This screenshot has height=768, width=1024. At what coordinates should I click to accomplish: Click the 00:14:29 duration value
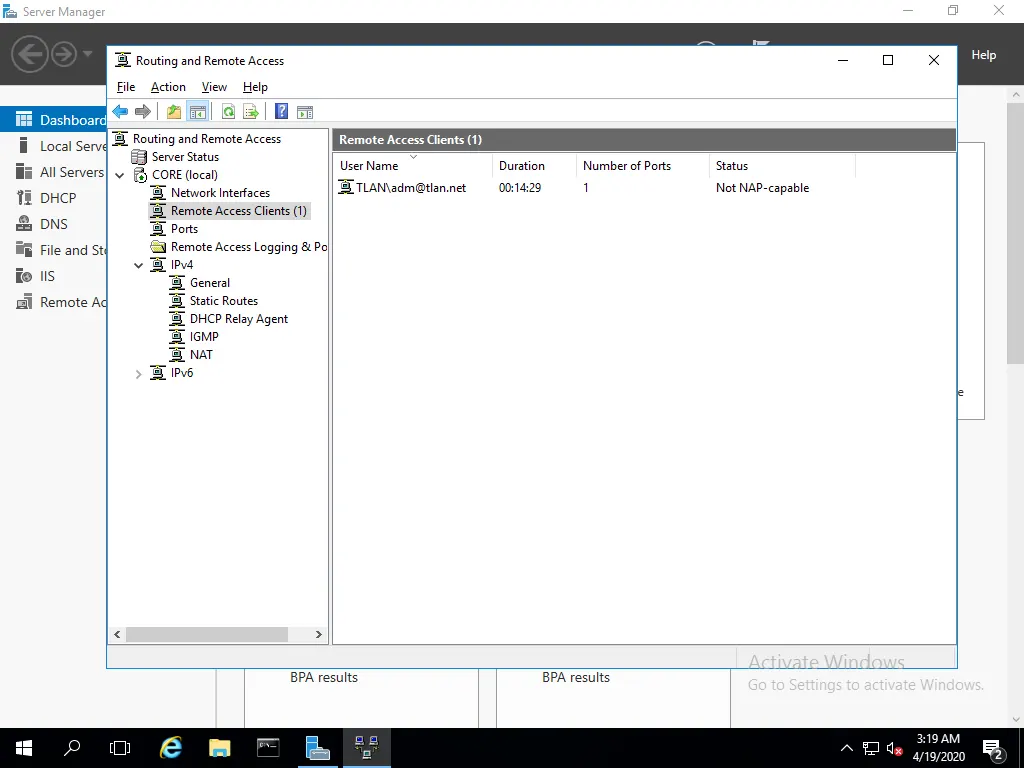tap(520, 188)
